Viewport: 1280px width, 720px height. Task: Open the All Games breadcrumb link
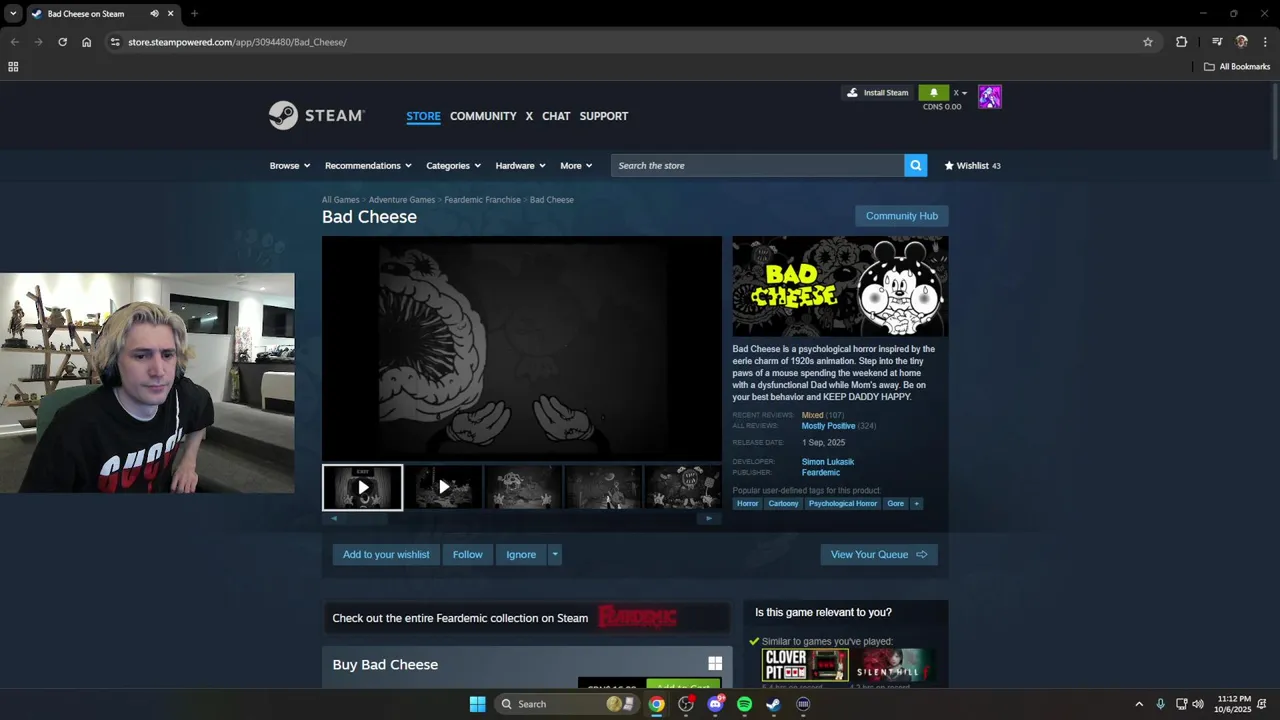pos(340,200)
